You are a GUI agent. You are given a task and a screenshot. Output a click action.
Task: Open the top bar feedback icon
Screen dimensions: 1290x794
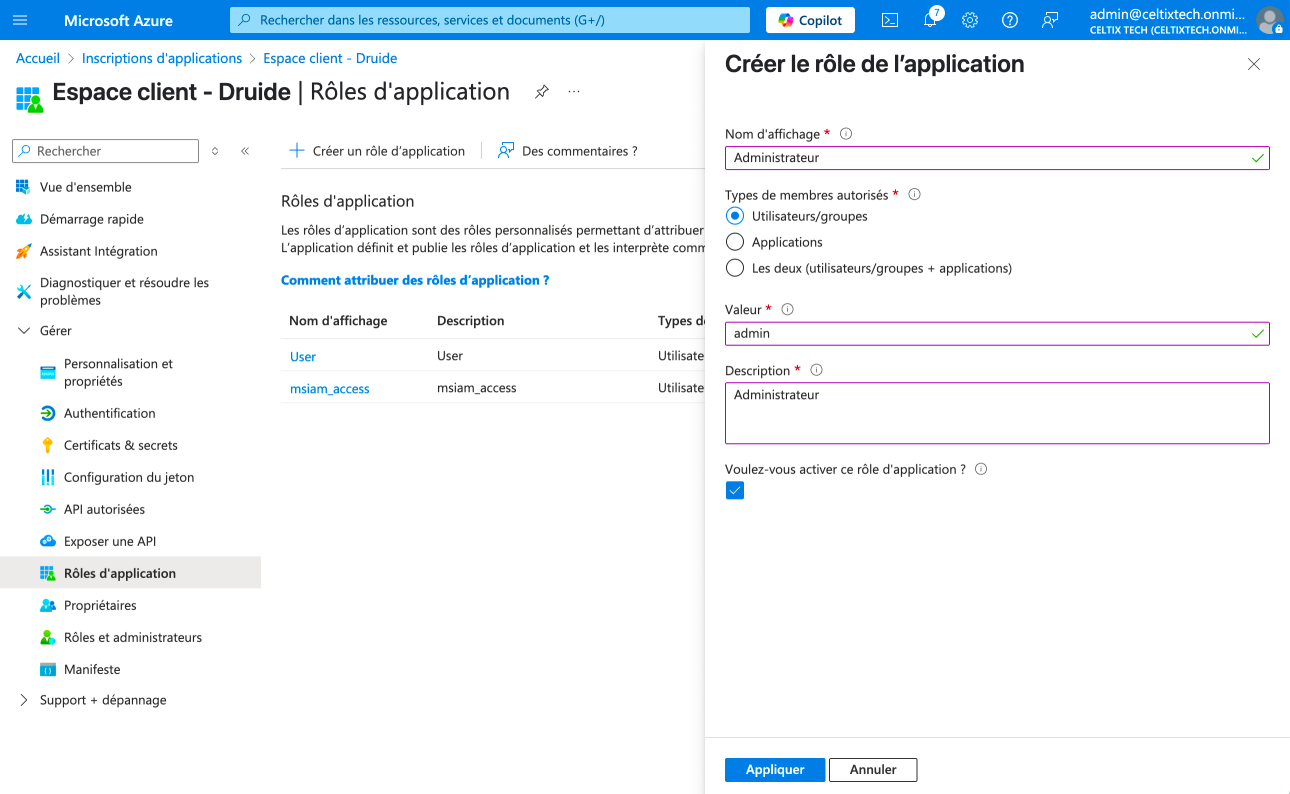click(x=1049, y=20)
